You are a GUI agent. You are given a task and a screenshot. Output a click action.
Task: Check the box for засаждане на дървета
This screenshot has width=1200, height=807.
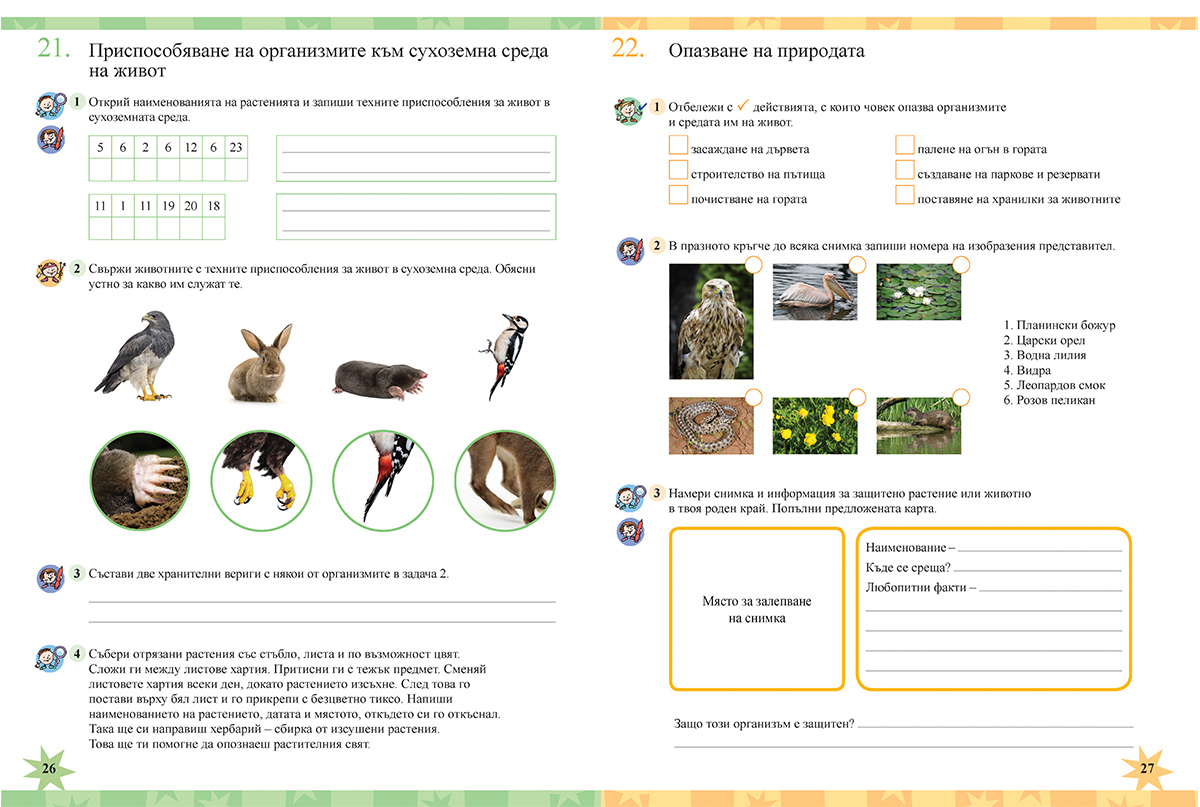tap(678, 147)
